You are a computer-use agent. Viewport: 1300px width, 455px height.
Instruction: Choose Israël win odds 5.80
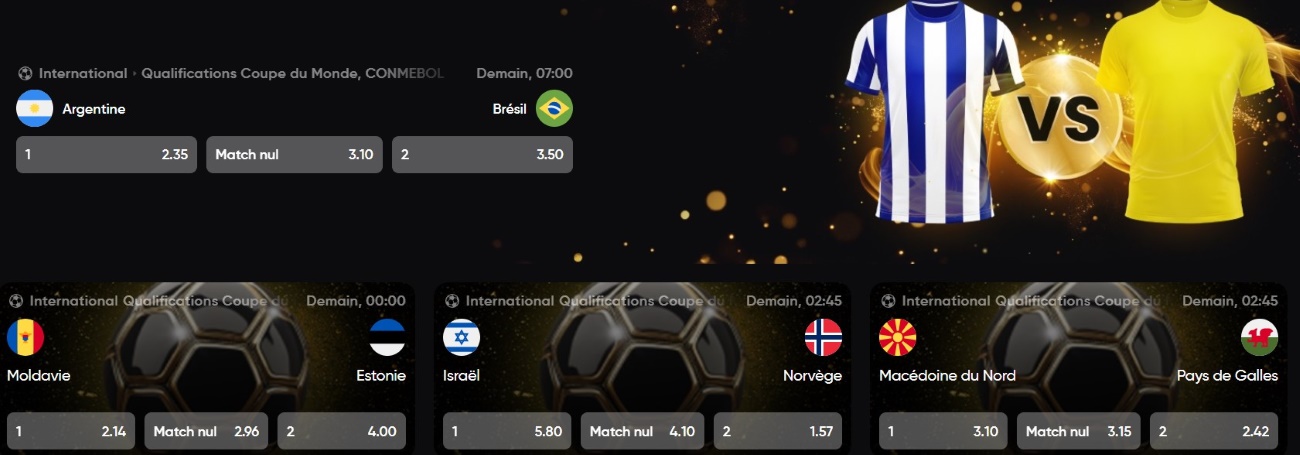click(507, 432)
